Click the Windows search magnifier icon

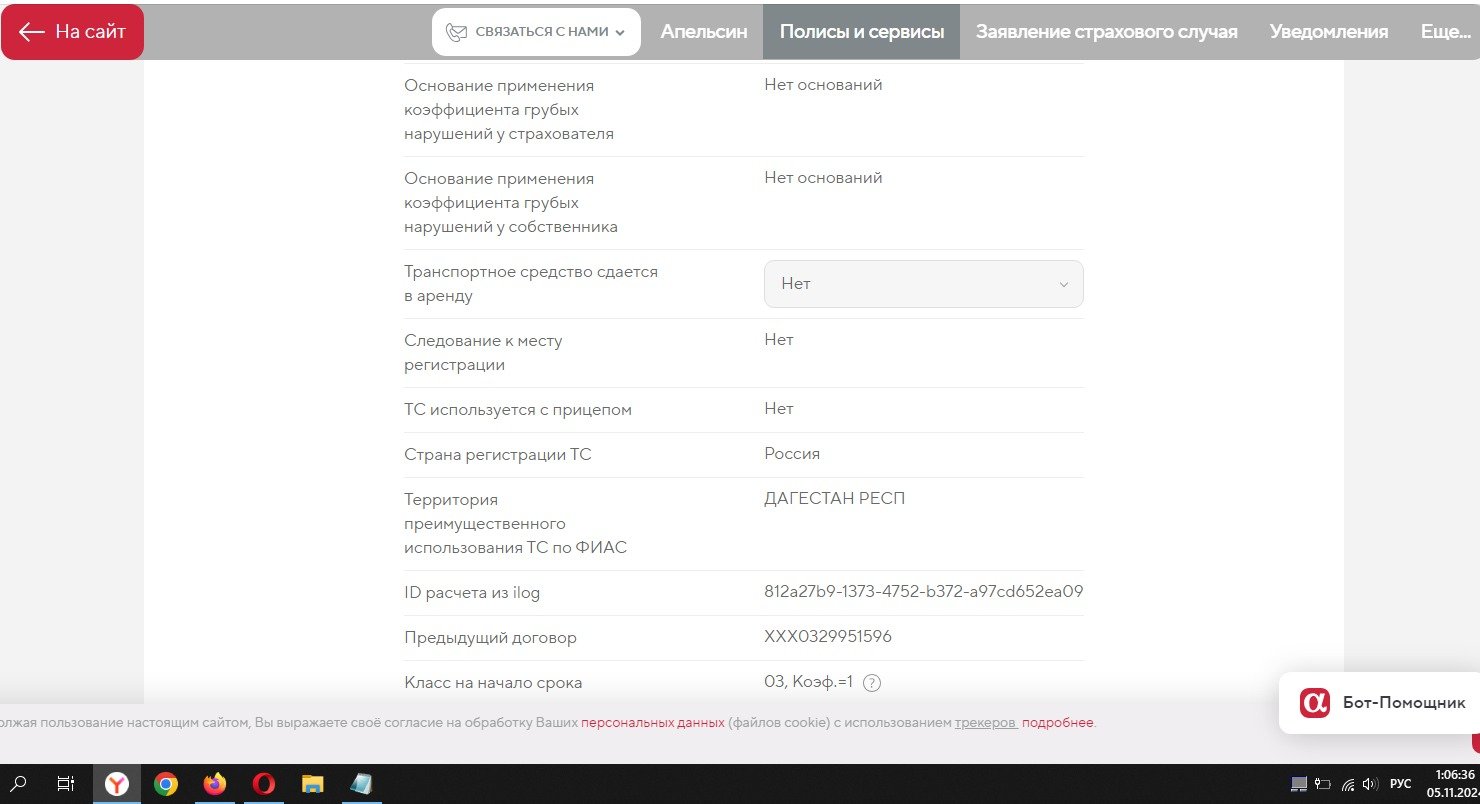(x=19, y=784)
